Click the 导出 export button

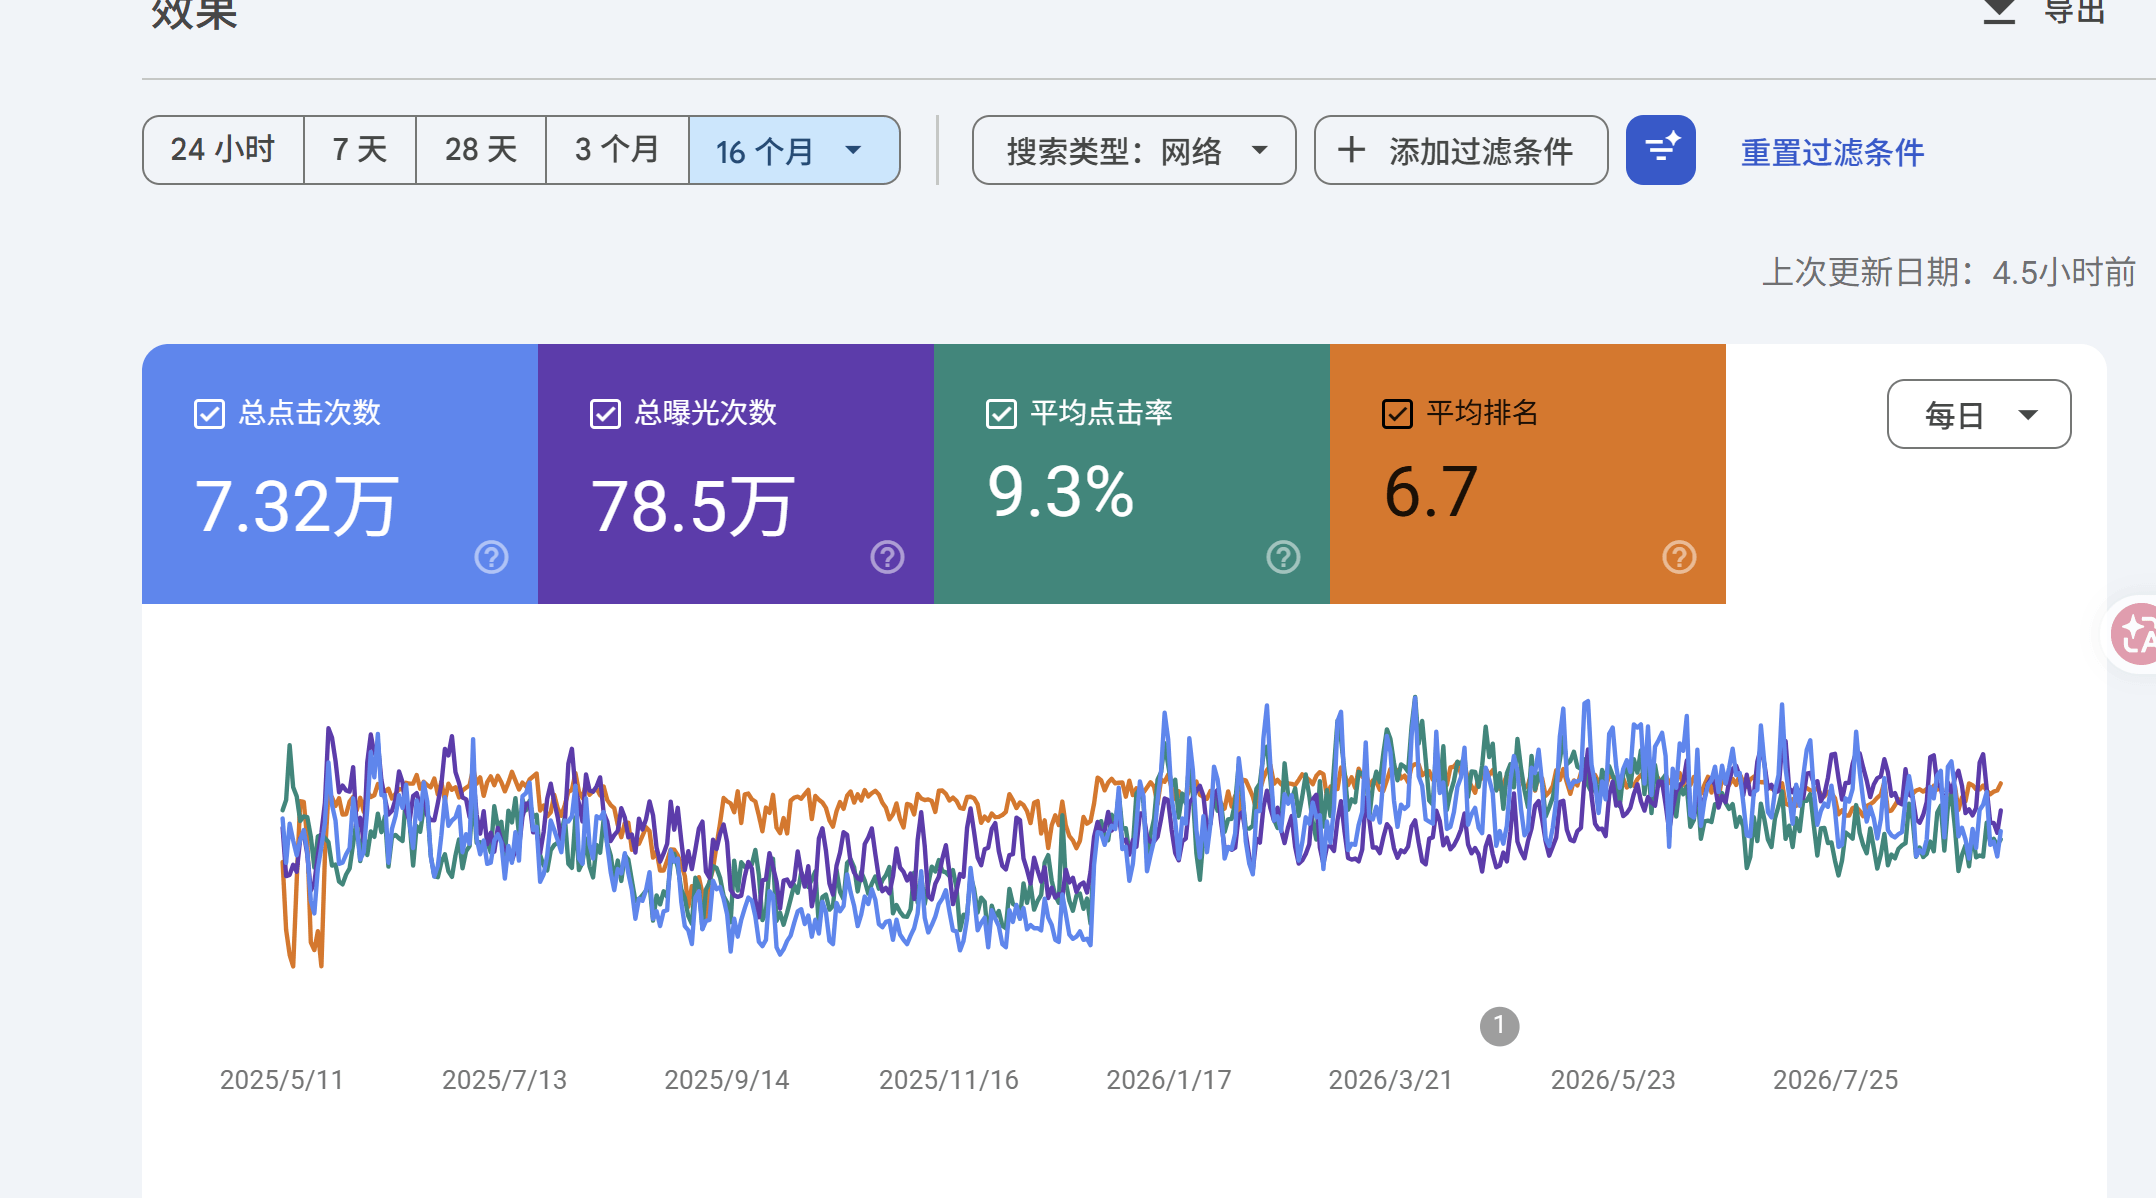pyautogui.click(x=2044, y=10)
